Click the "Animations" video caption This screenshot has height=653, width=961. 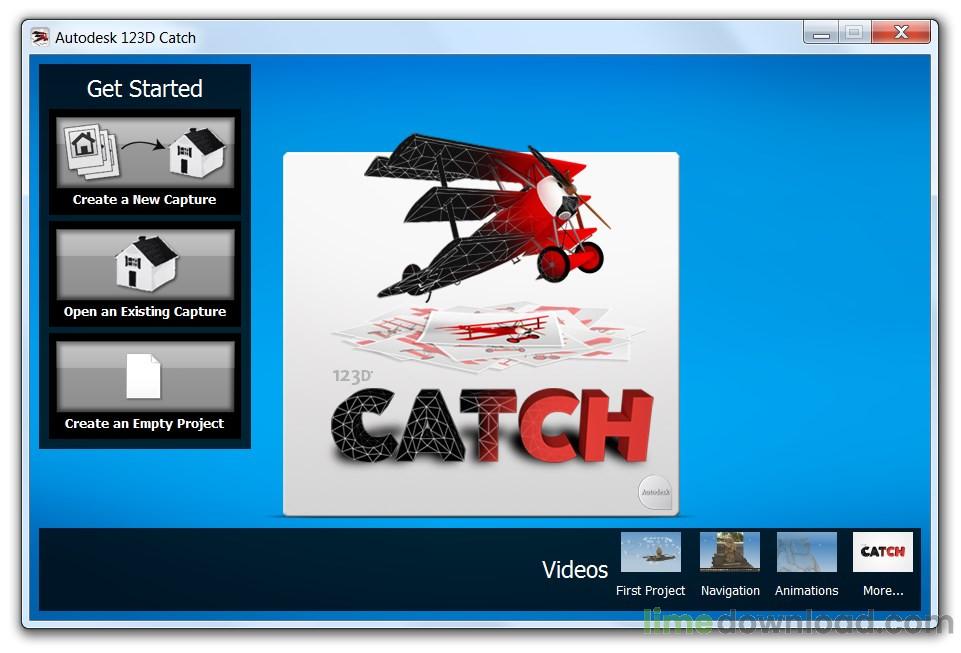pos(806,591)
